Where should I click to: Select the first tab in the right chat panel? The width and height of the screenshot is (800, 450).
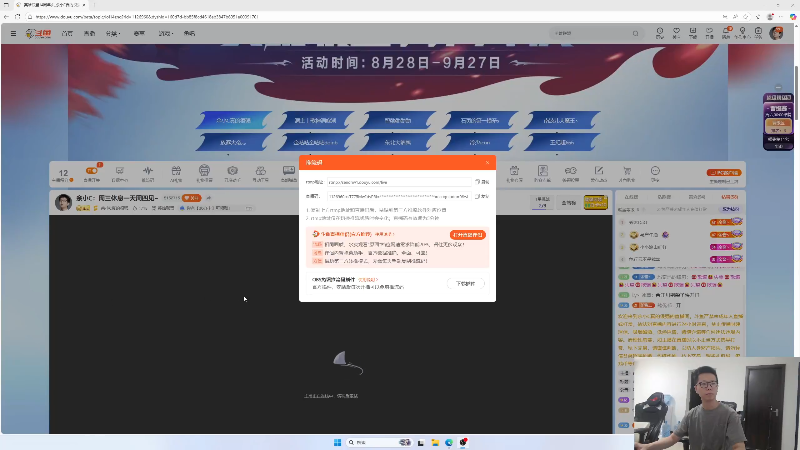tap(632, 197)
